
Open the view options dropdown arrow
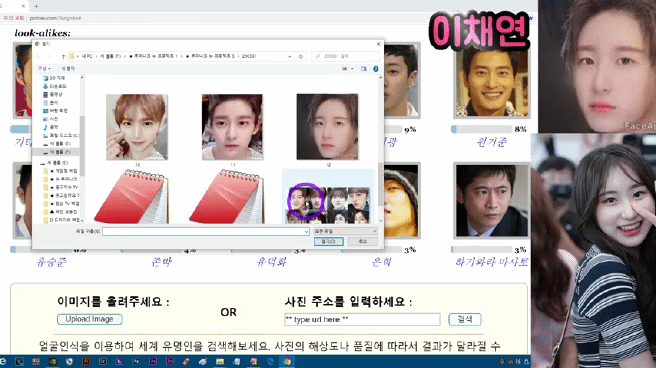coord(352,69)
